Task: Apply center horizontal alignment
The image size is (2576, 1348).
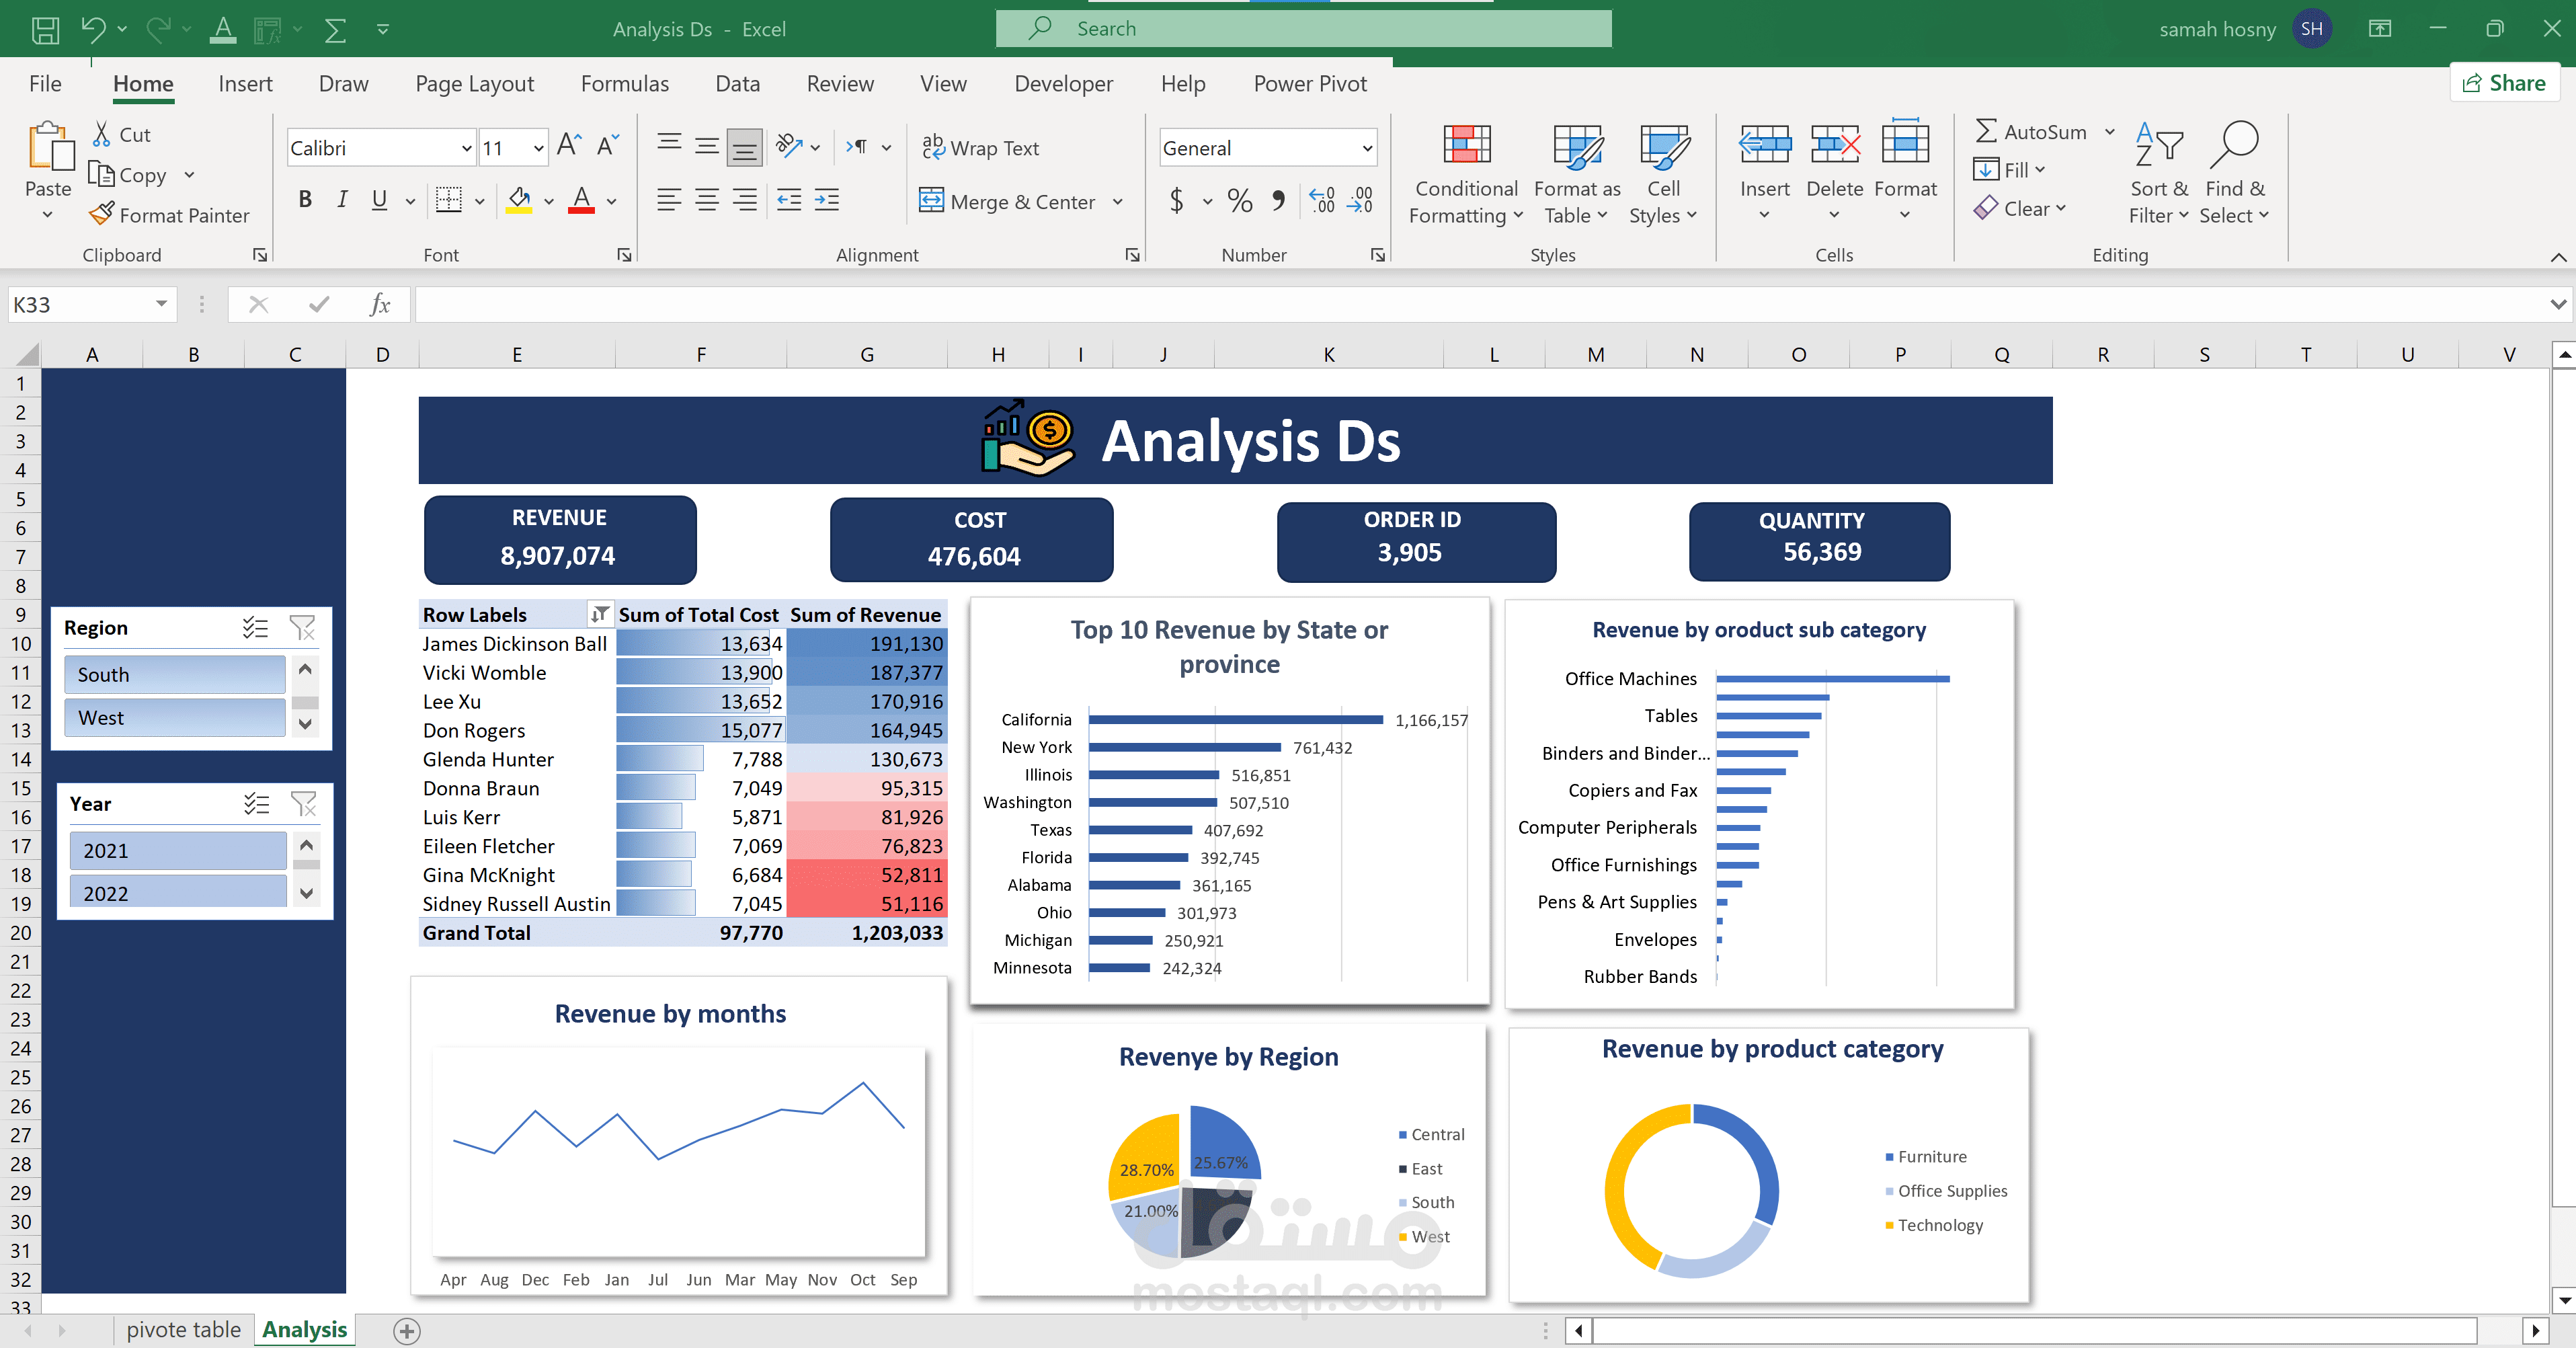Action: (707, 200)
